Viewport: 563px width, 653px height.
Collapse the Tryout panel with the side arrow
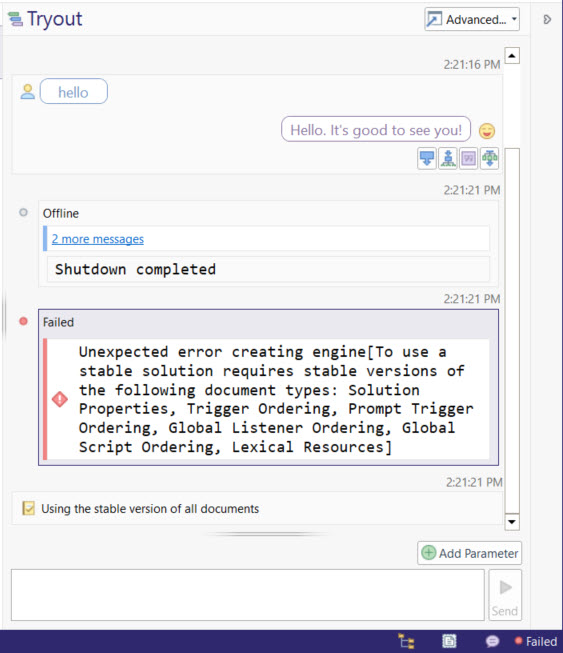(547, 20)
